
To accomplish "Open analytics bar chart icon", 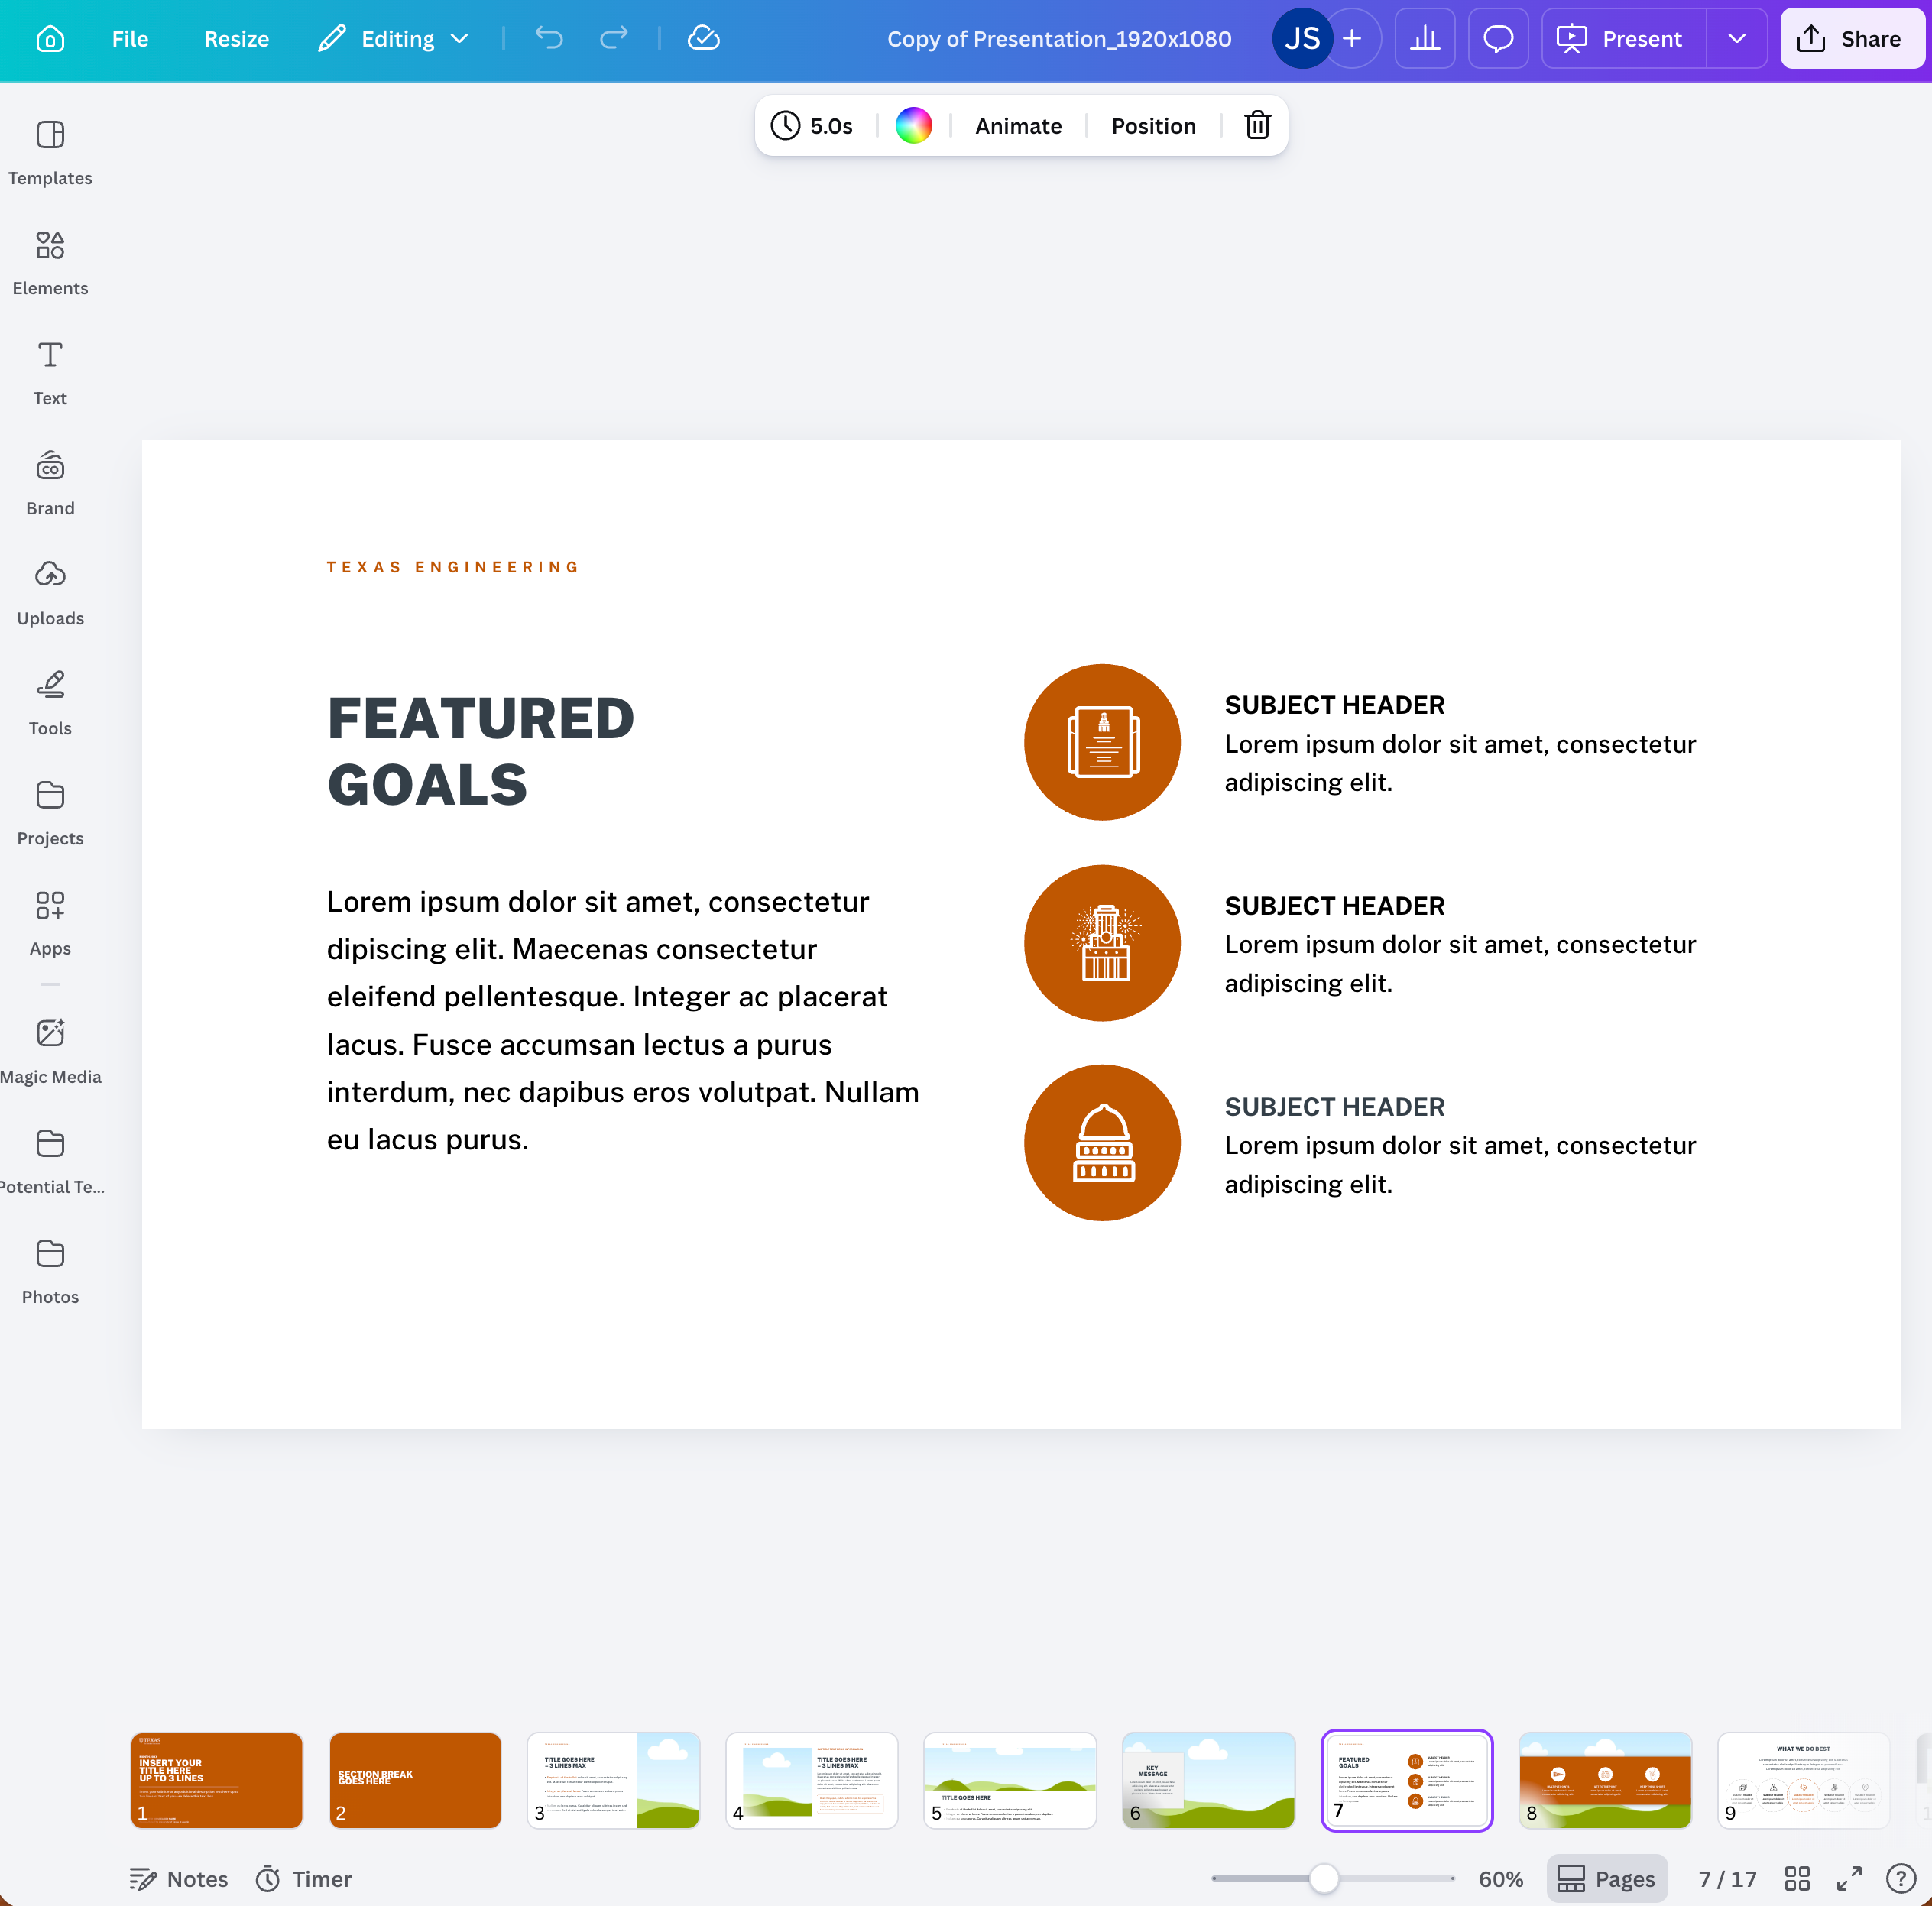I will (1424, 38).
